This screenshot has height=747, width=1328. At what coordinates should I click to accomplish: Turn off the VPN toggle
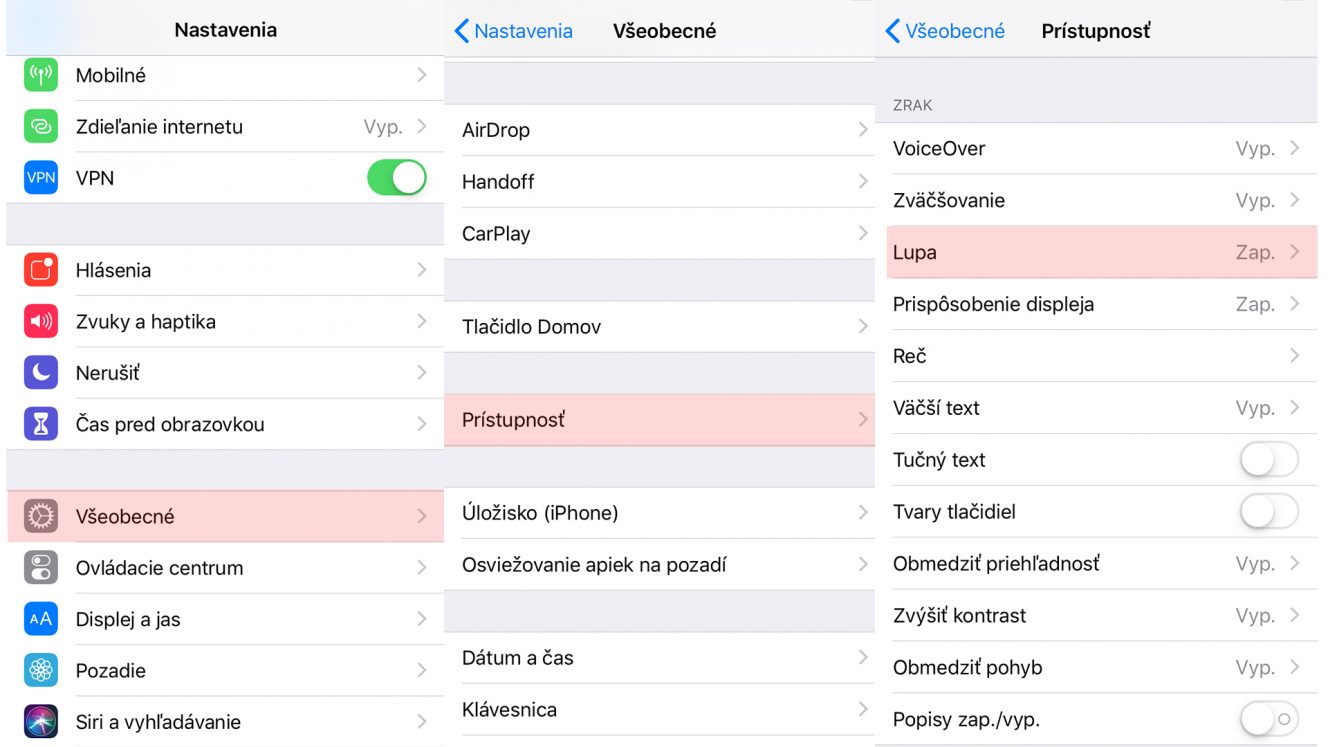click(397, 178)
